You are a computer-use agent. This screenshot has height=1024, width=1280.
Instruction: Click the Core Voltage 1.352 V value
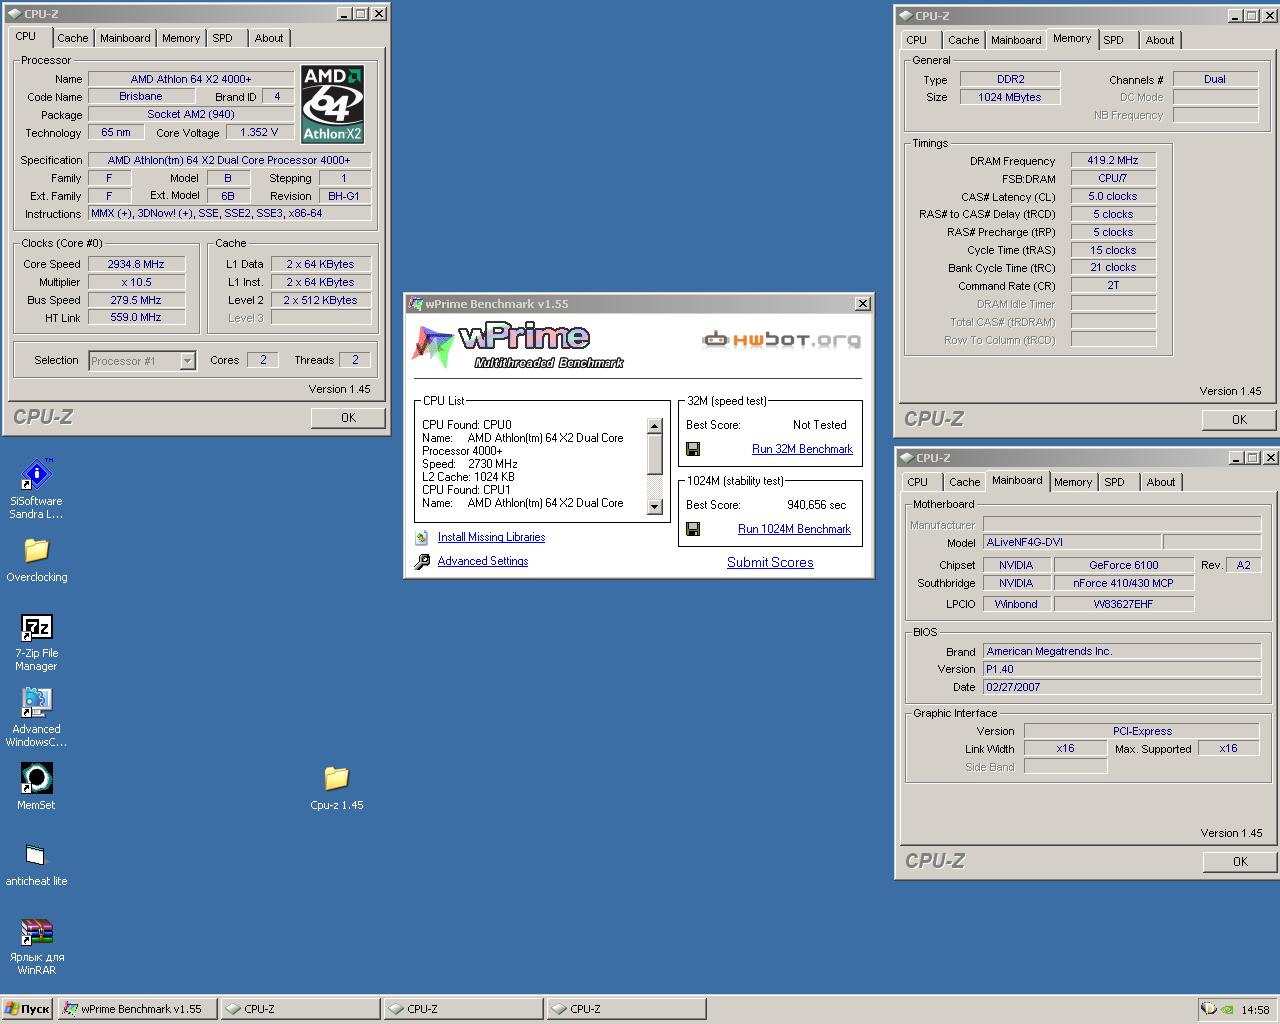(x=260, y=132)
